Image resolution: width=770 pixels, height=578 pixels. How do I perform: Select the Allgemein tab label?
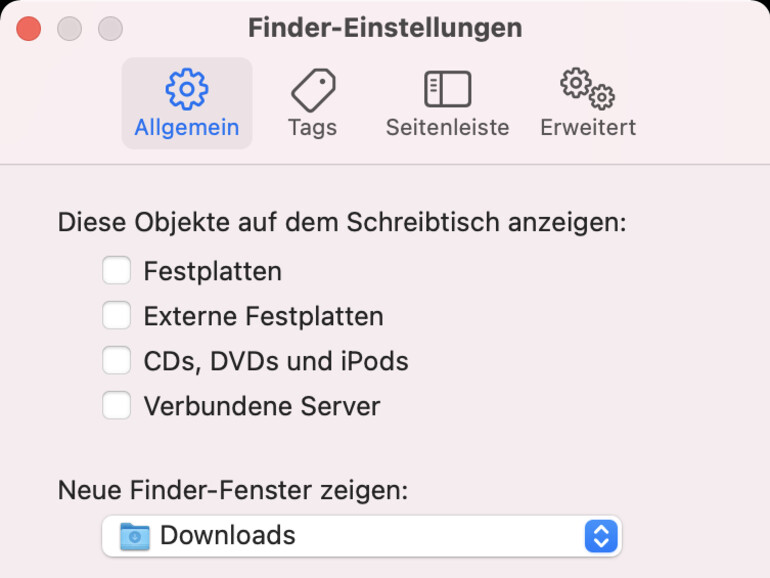(186, 128)
